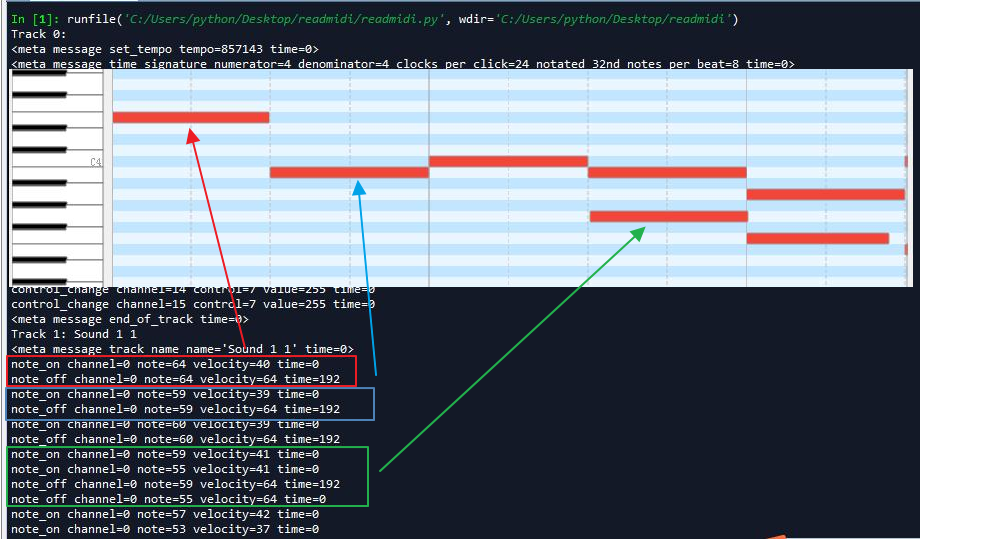Screen dimensions: 992x539
Task: Click the white piano key labeled C4
Action: coord(58,161)
